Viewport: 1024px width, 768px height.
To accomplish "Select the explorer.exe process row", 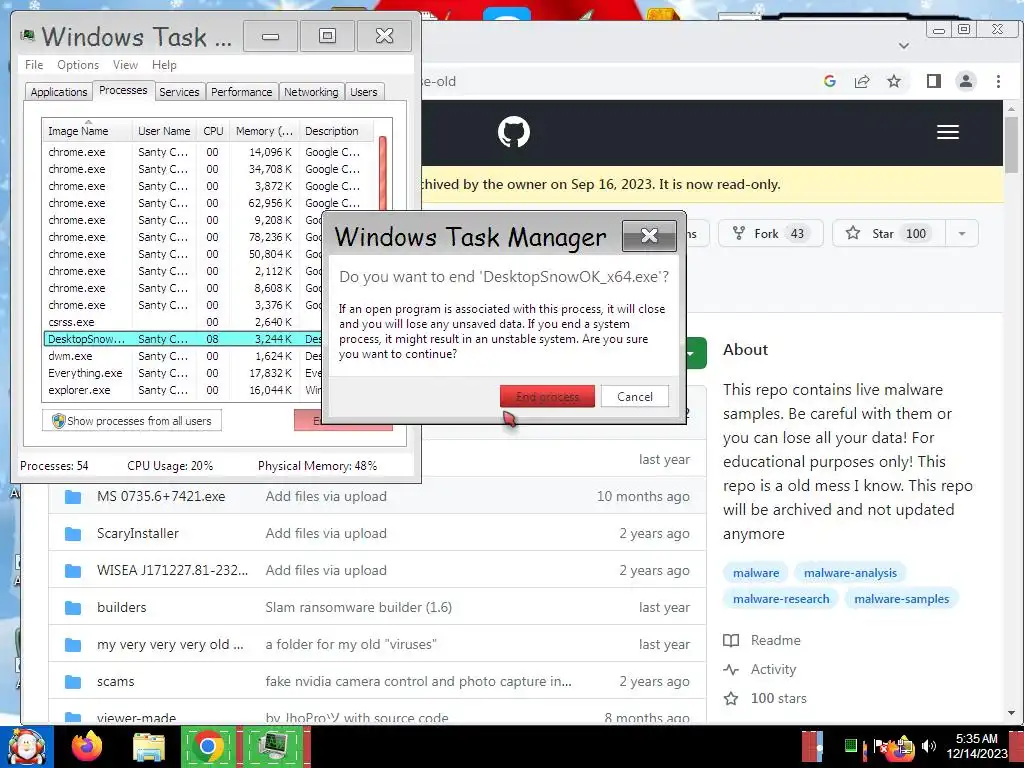I will (184, 390).
